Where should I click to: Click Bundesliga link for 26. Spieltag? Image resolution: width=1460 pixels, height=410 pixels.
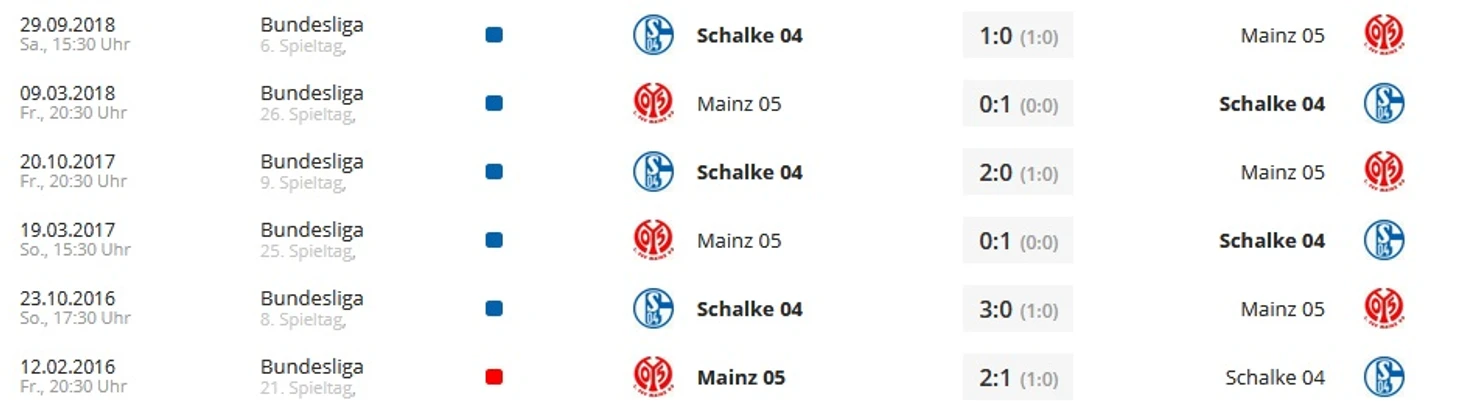(312, 93)
